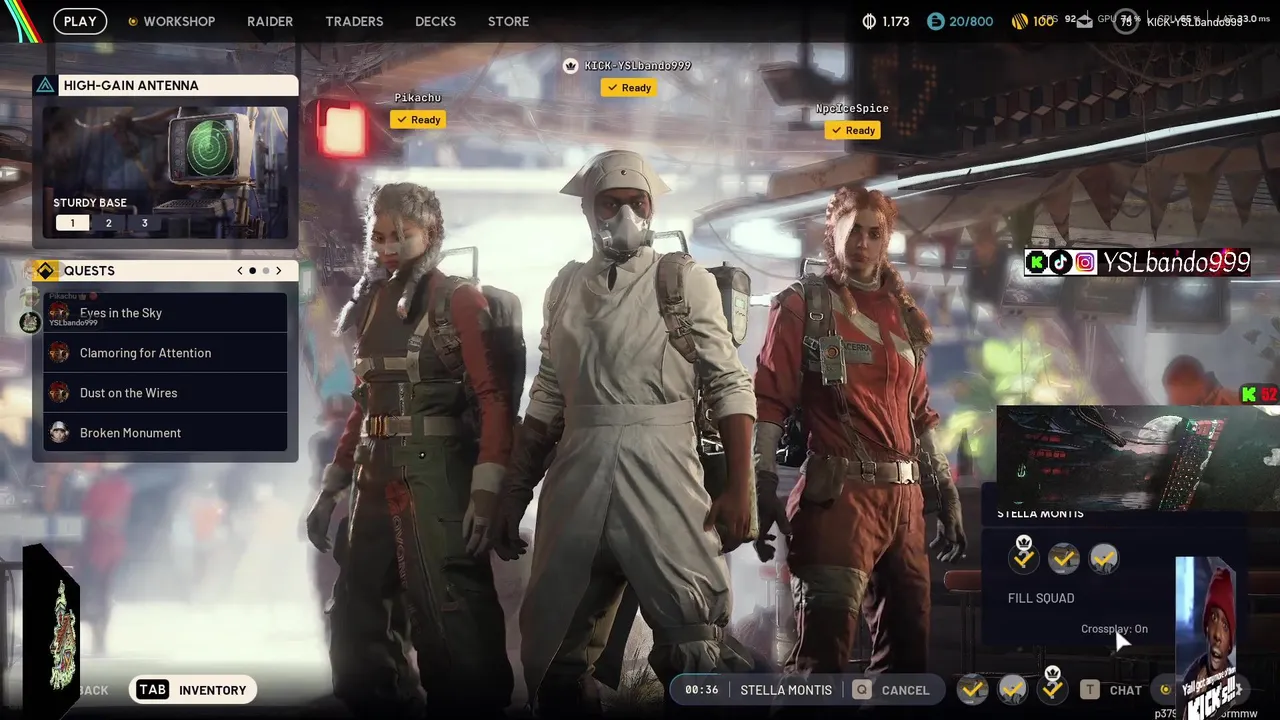The width and height of the screenshot is (1280, 720).
Task: Open the Broken Monument quest
Action: (x=165, y=432)
